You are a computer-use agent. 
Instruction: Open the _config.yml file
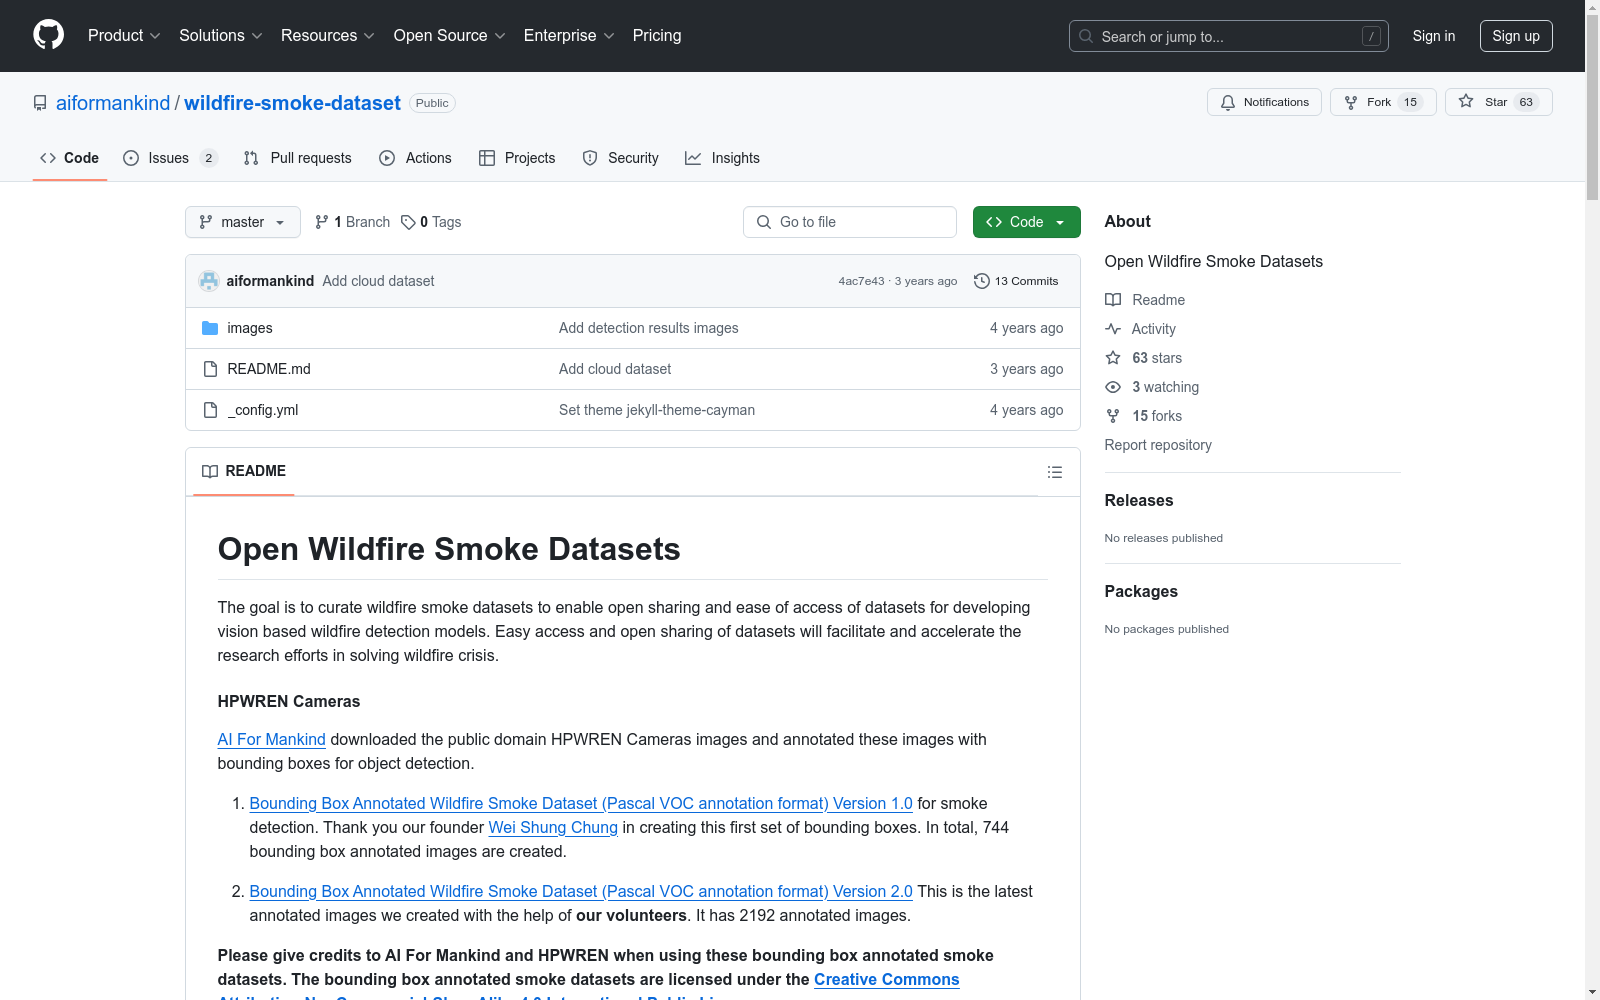pyautogui.click(x=263, y=410)
